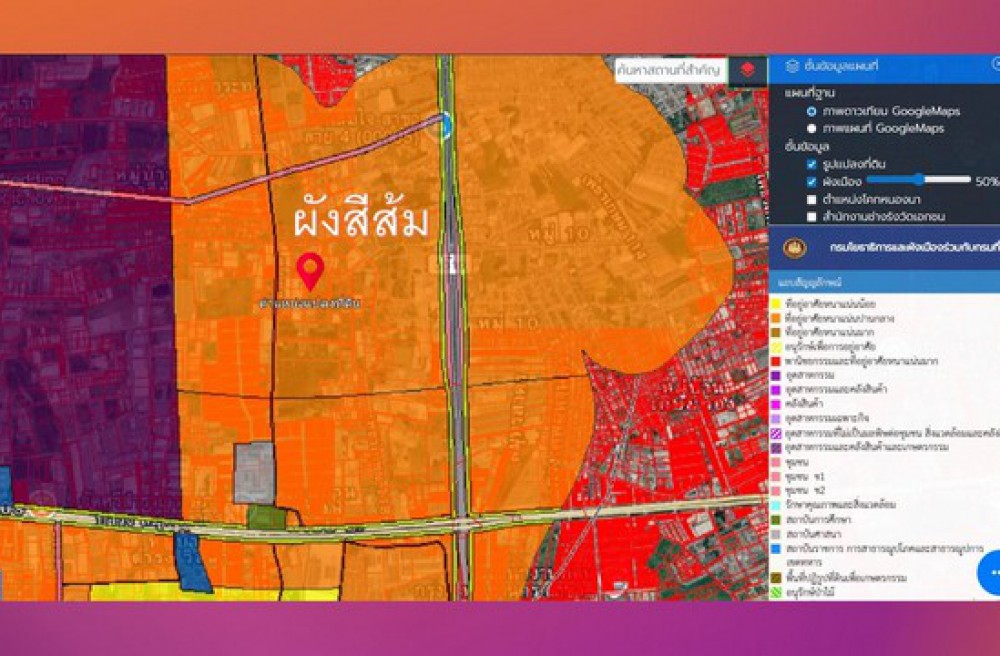This screenshot has width=1000, height=656.
Task: Click the blue government institution legend swatch
Action: (x=776, y=549)
